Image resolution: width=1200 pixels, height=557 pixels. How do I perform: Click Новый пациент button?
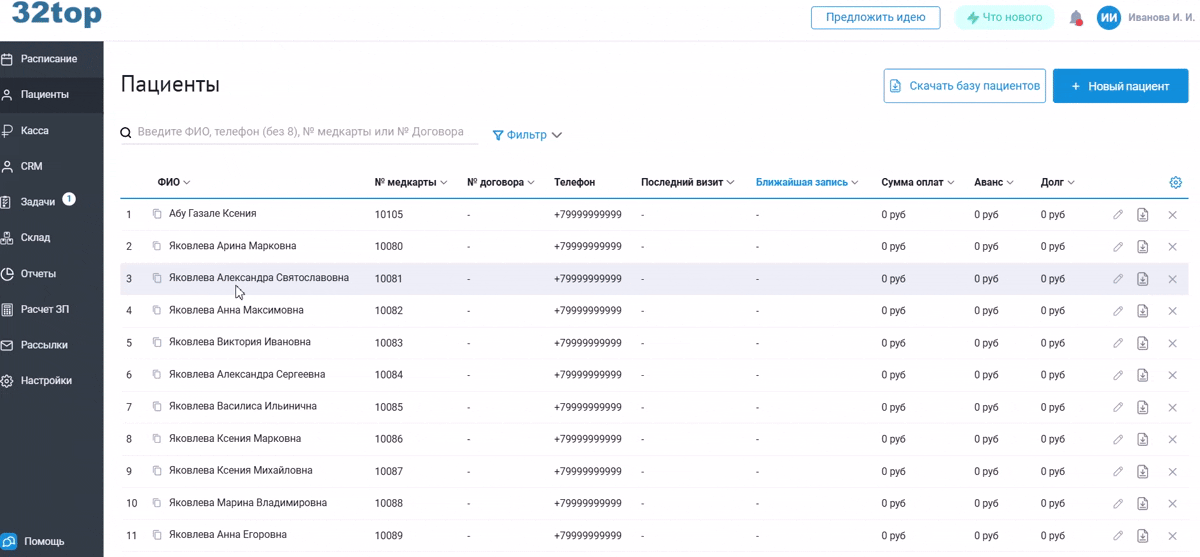tap(1120, 86)
